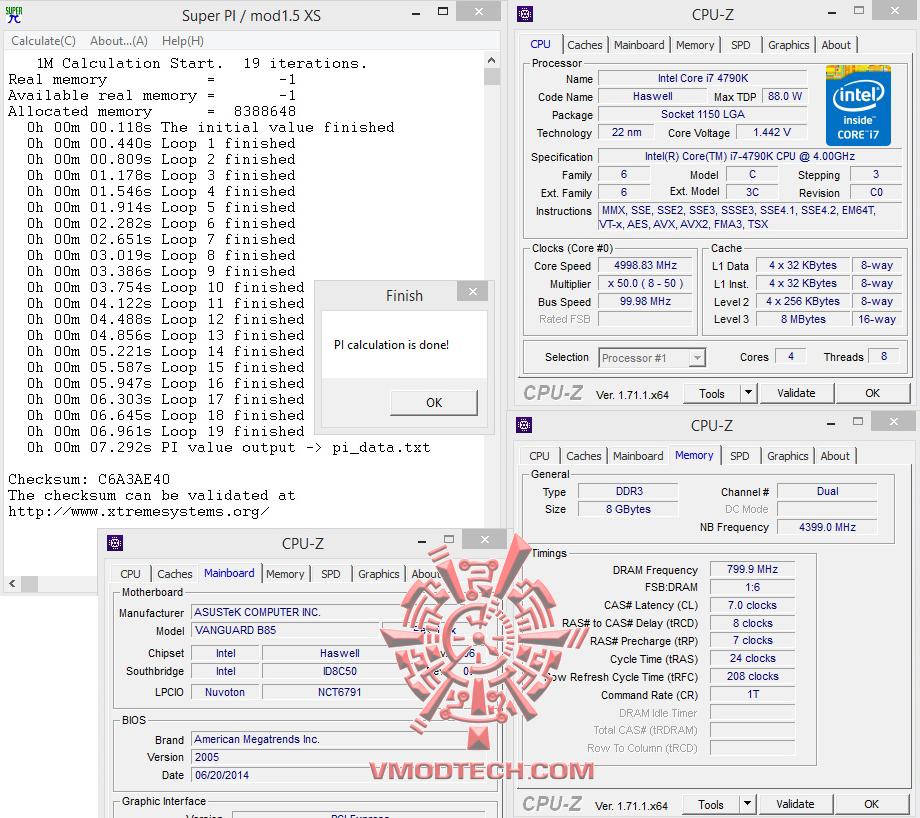Switch to the Graphics tab on top CPU-Z
The width and height of the screenshot is (920, 818).
tap(789, 44)
